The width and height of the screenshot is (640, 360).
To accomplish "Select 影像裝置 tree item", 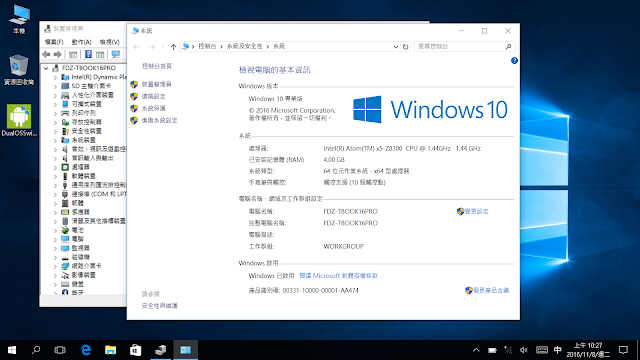I will point(83,275).
